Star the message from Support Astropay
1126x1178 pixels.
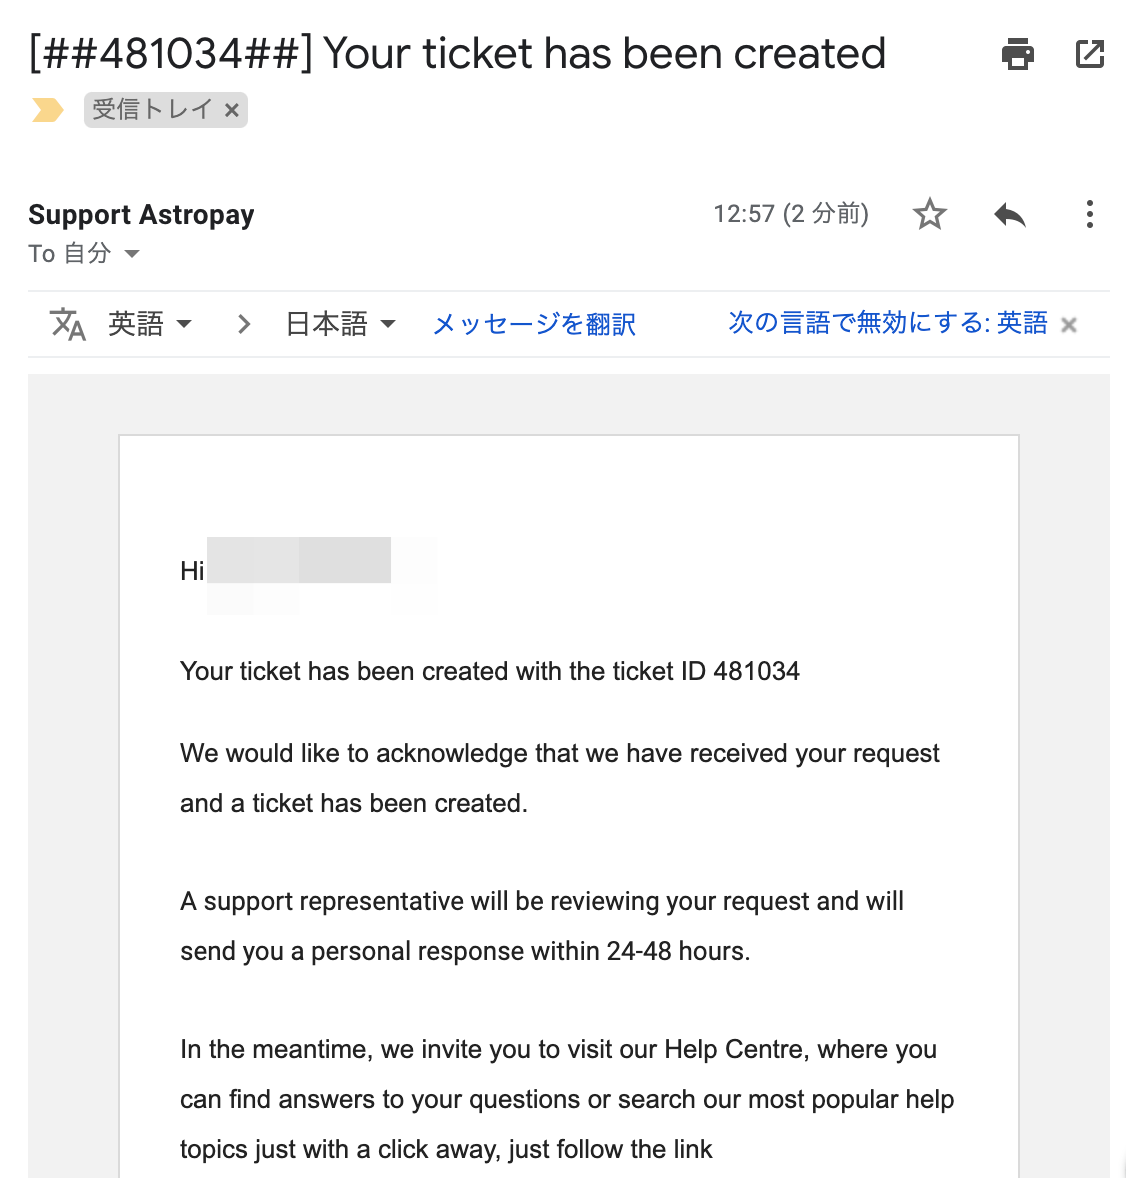(x=929, y=214)
